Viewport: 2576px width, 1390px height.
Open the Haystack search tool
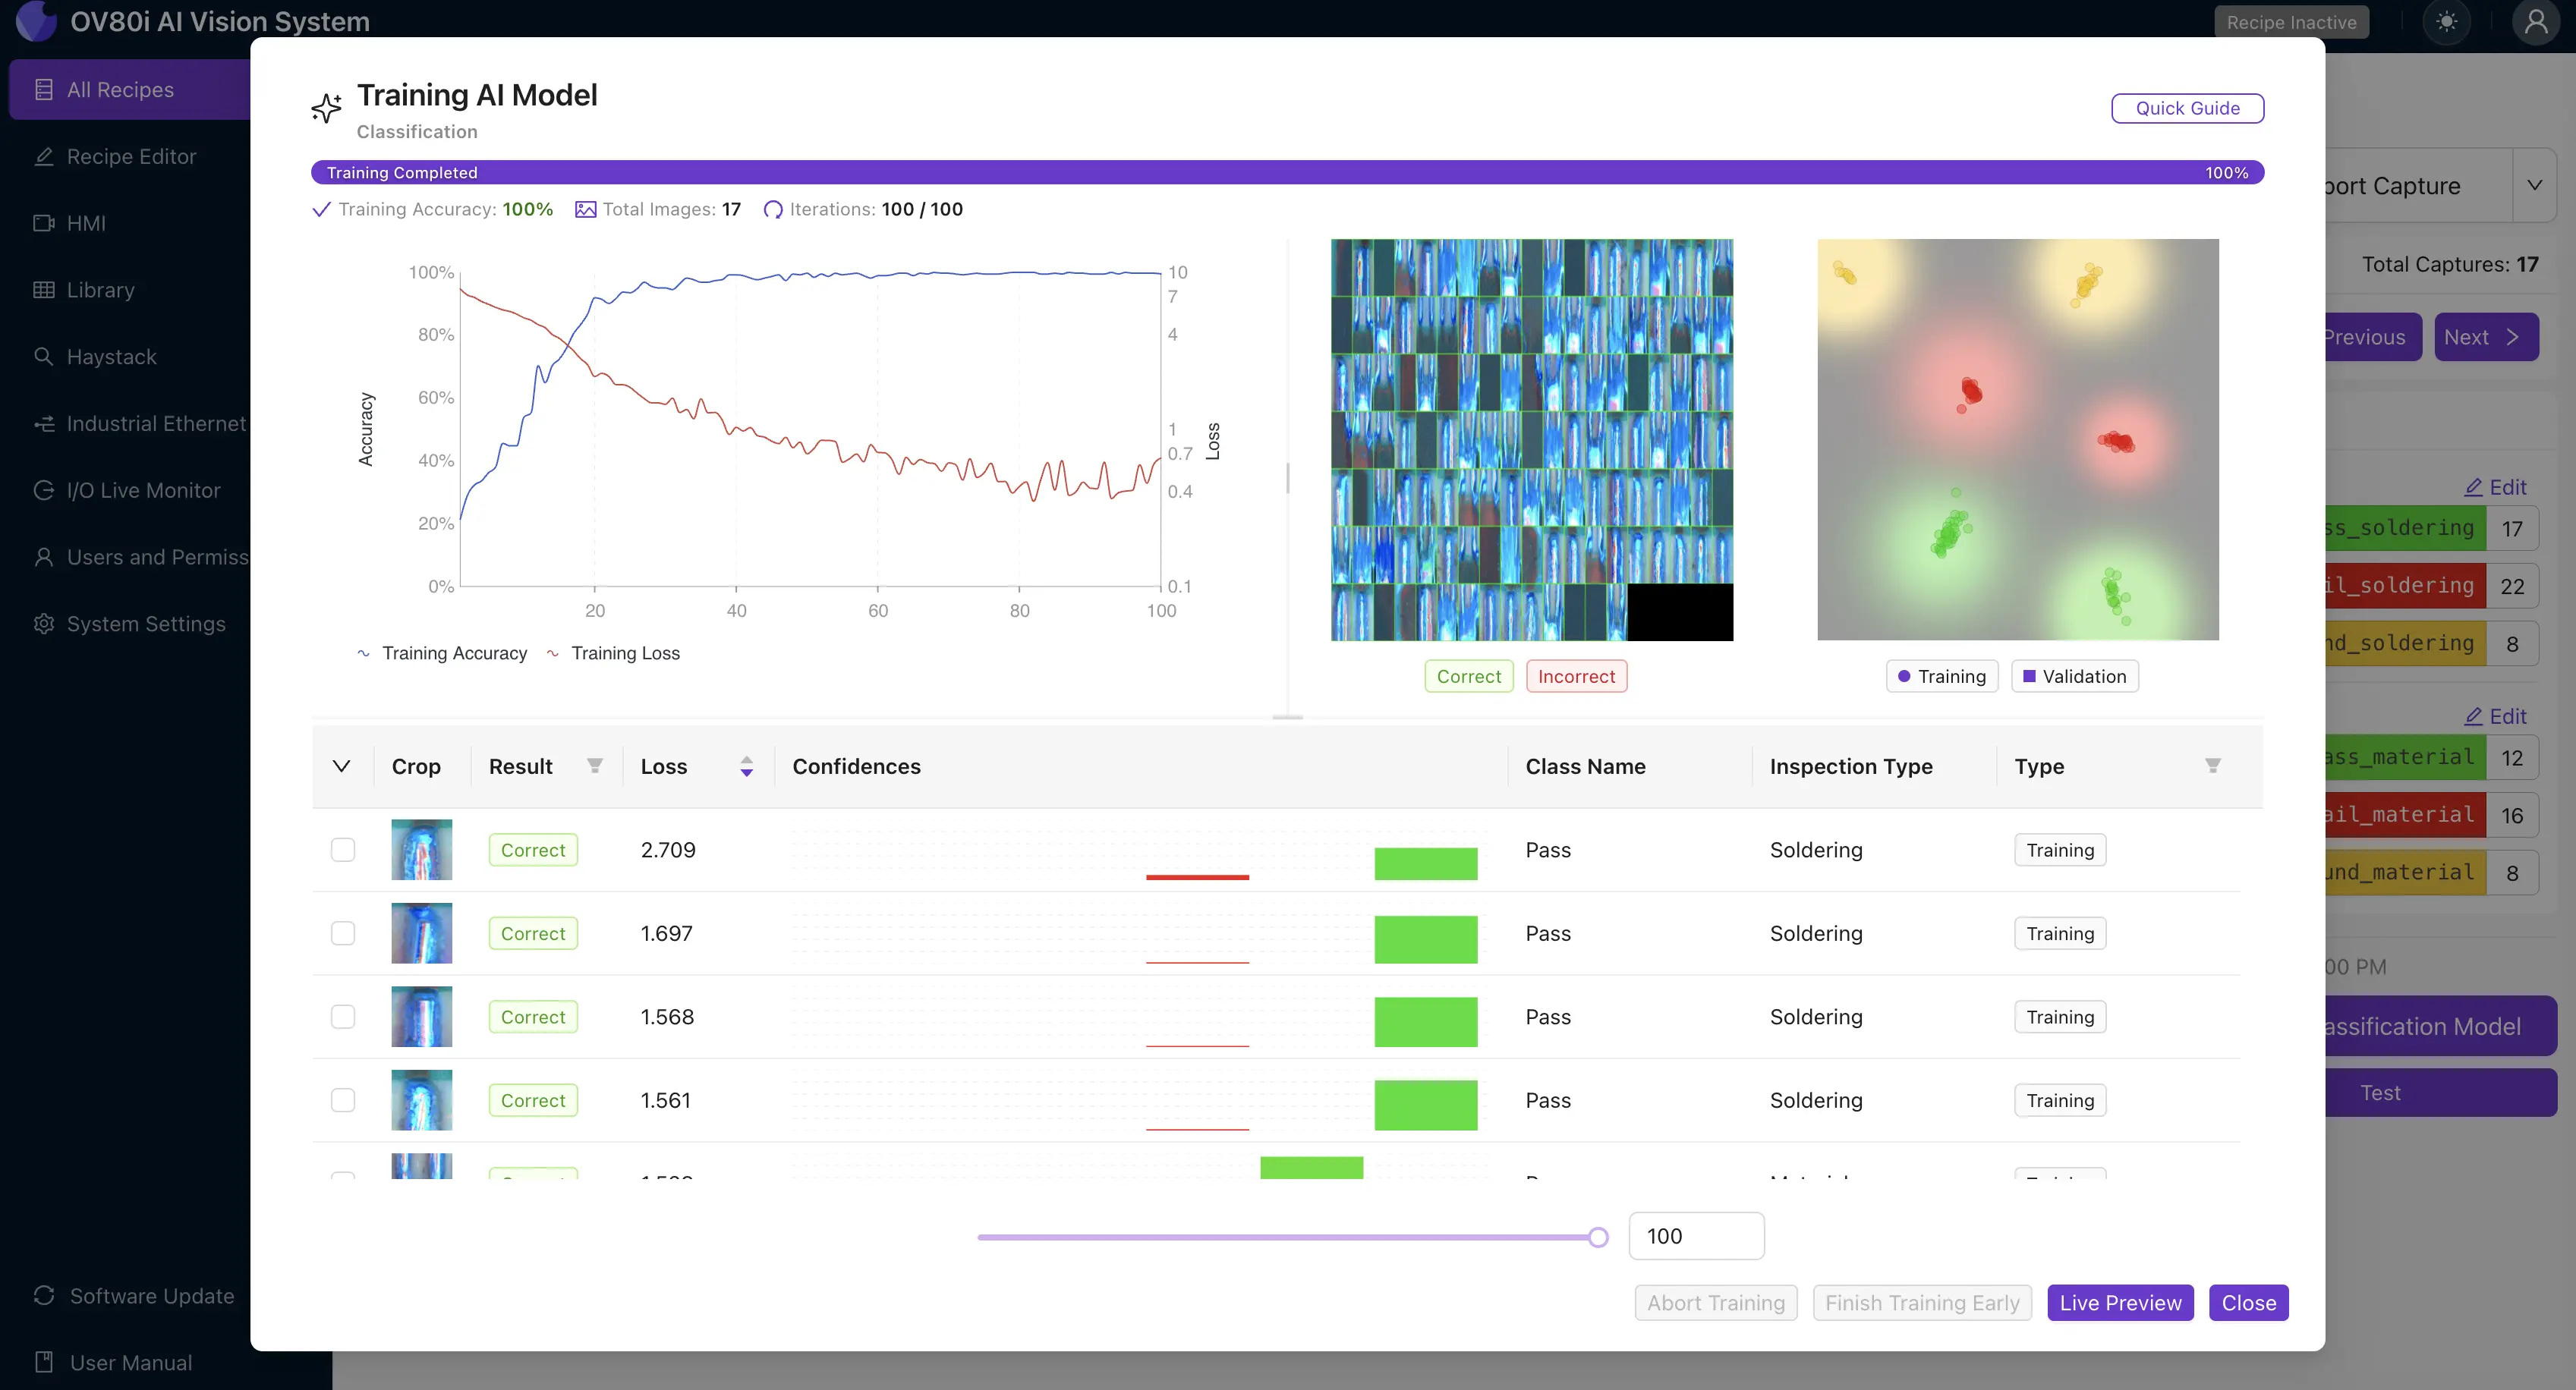111,356
